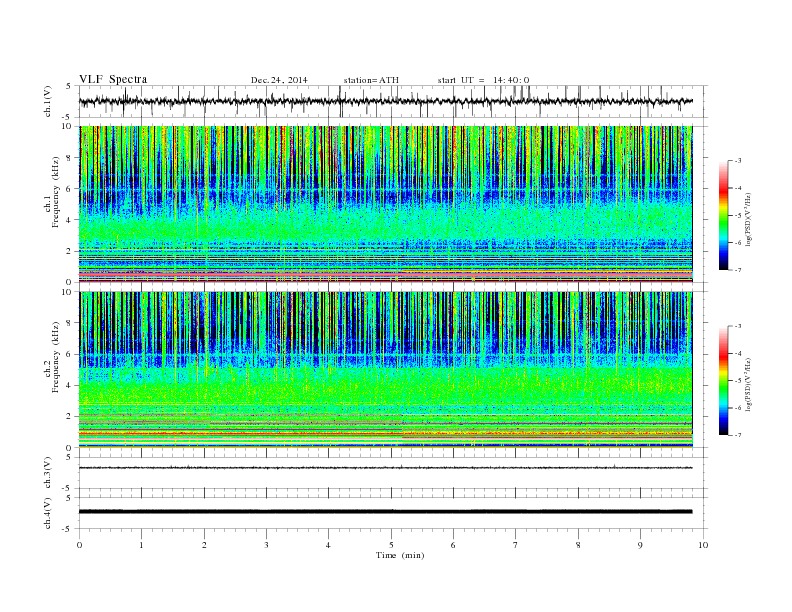The height and width of the screenshot is (612, 792).
Task: Click the '6' minute tick label
Action: click(x=453, y=545)
